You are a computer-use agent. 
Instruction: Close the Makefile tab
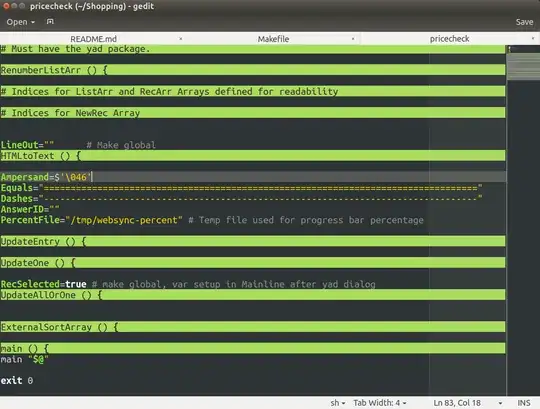(x=353, y=39)
